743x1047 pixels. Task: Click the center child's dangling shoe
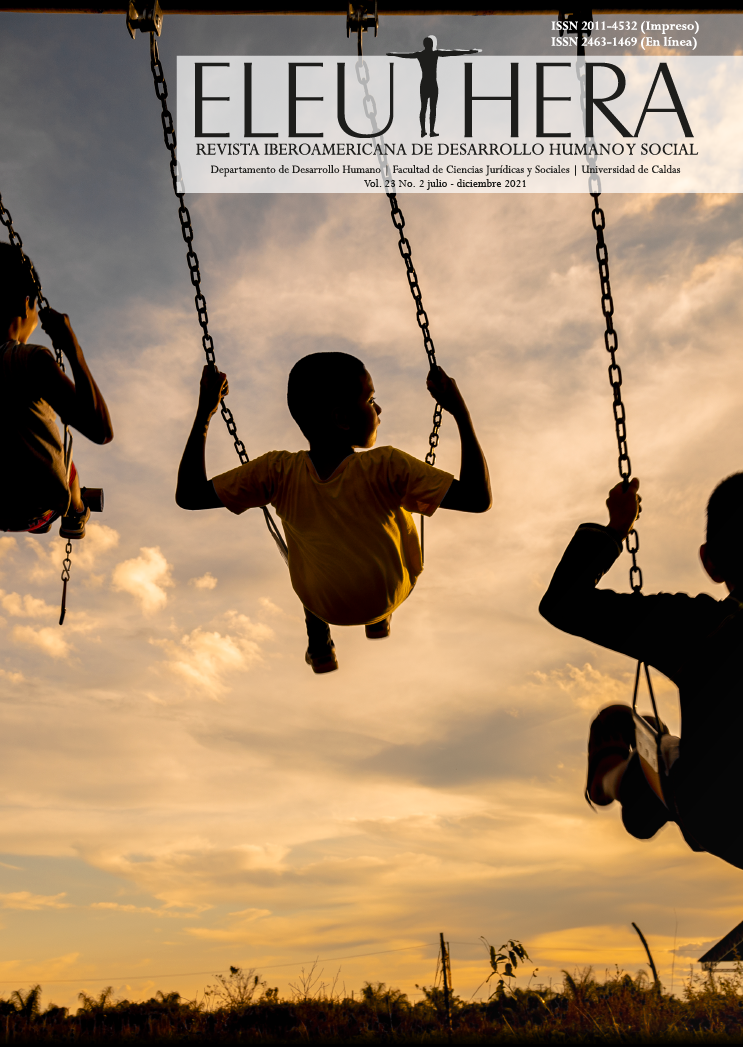pyautogui.click(x=322, y=656)
